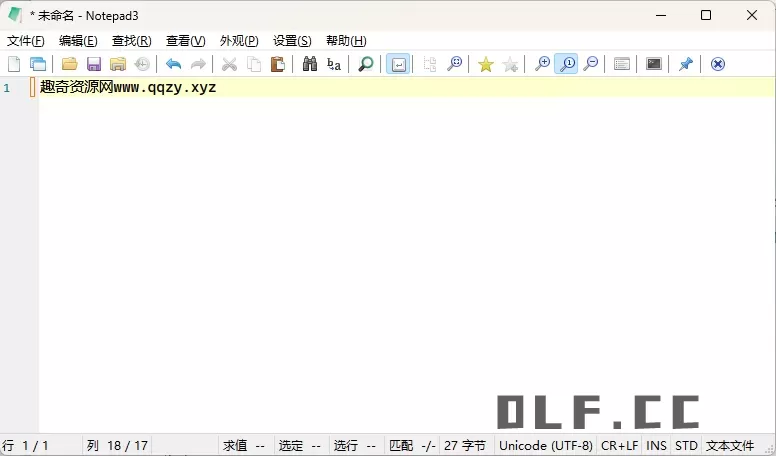Redo edit with gray arrow
The width and height of the screenshot is (776, 456).
pos(198,64)
